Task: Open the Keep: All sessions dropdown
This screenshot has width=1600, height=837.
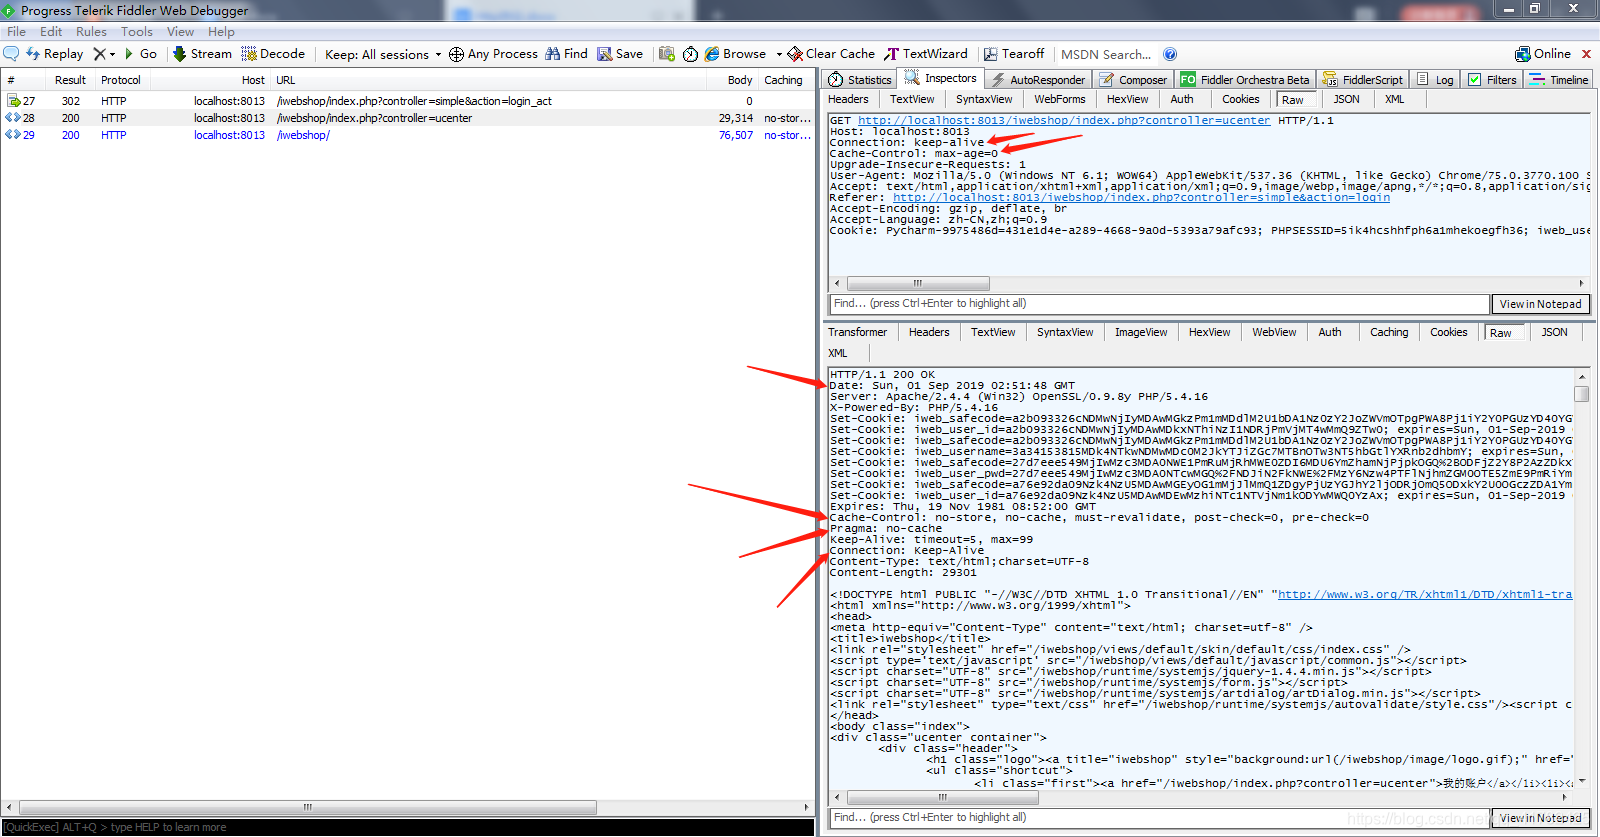Action: pyautogui.click(x=383, y=54)
